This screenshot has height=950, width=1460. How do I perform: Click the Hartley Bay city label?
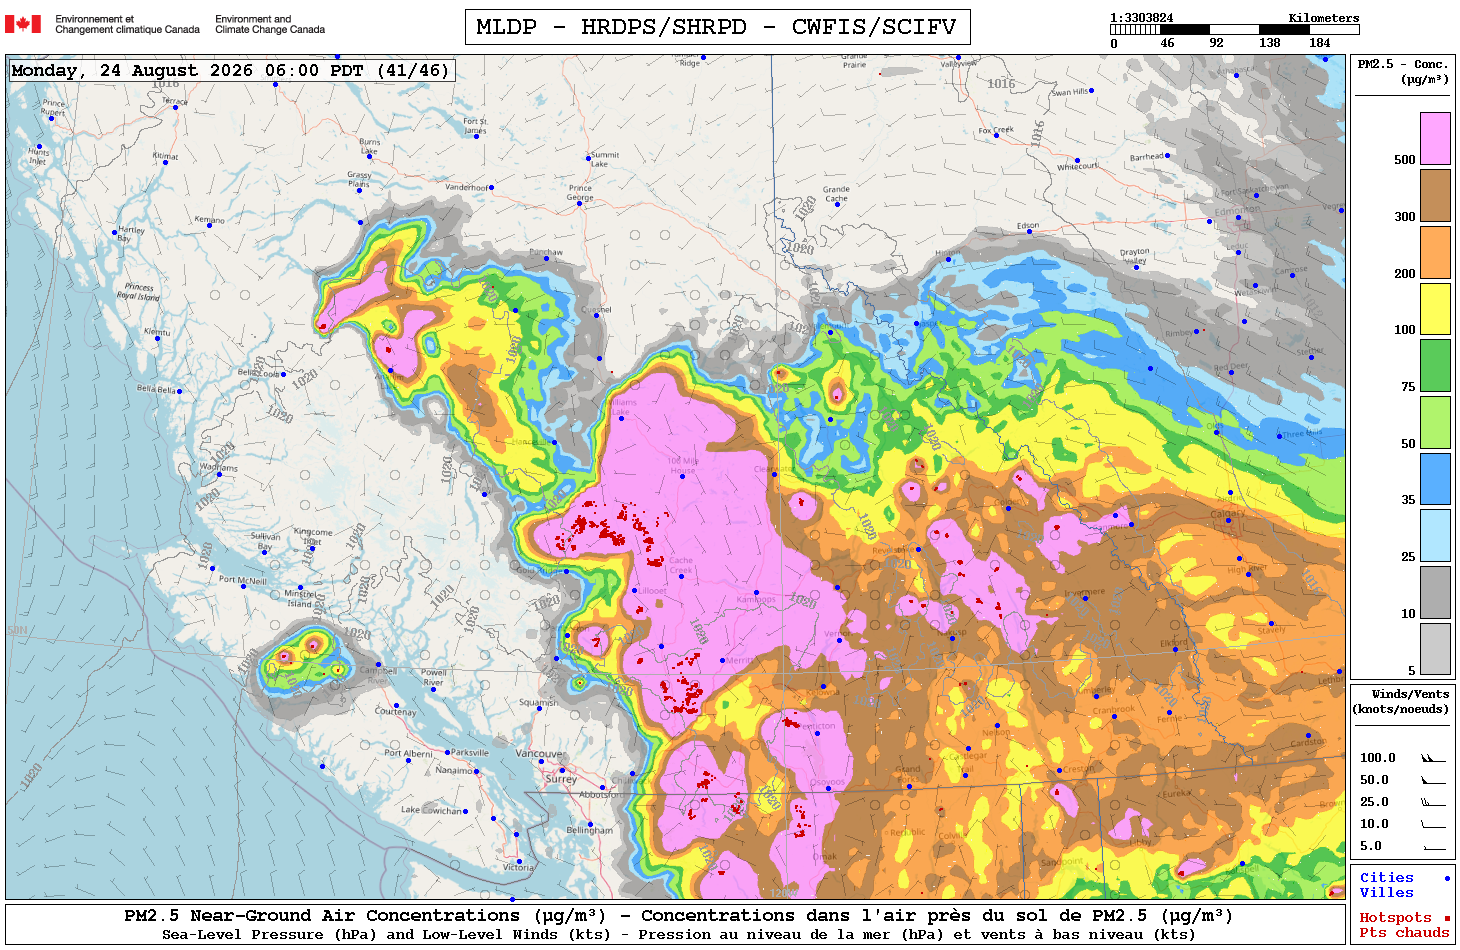click(131, 234)
